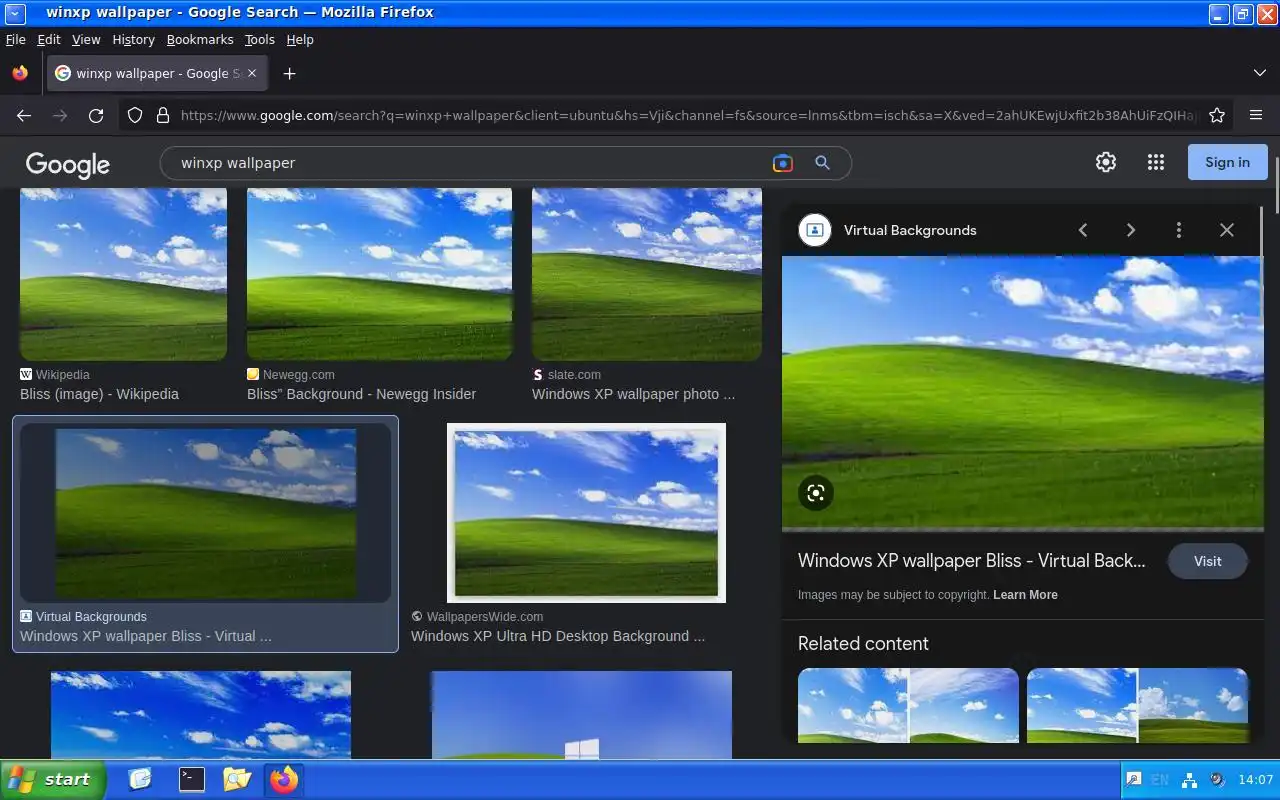Open first Related content thumbnail
1280x800 pixels.
[x=908, y=706]
